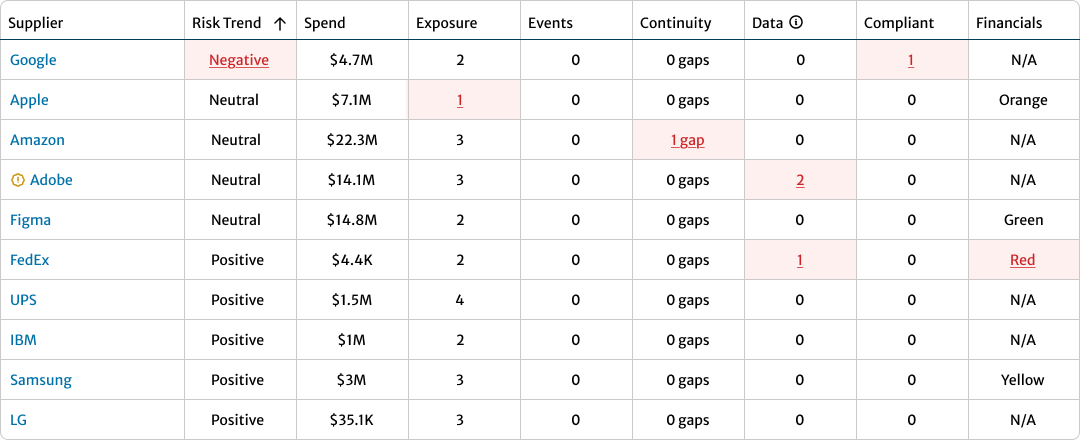
Task: Click Google's N/A Financials cell
Action: [x=1023, y=60]
